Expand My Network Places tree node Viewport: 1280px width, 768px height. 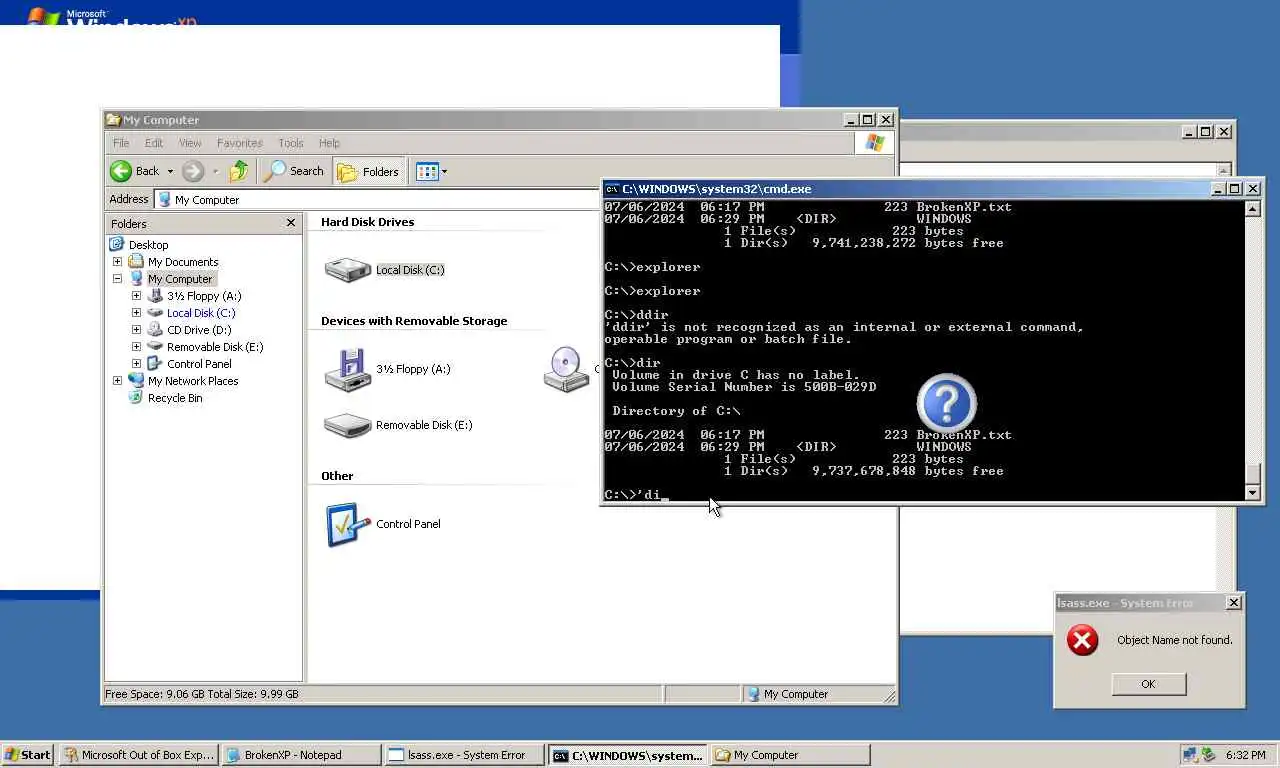click(x=117, y=381)
